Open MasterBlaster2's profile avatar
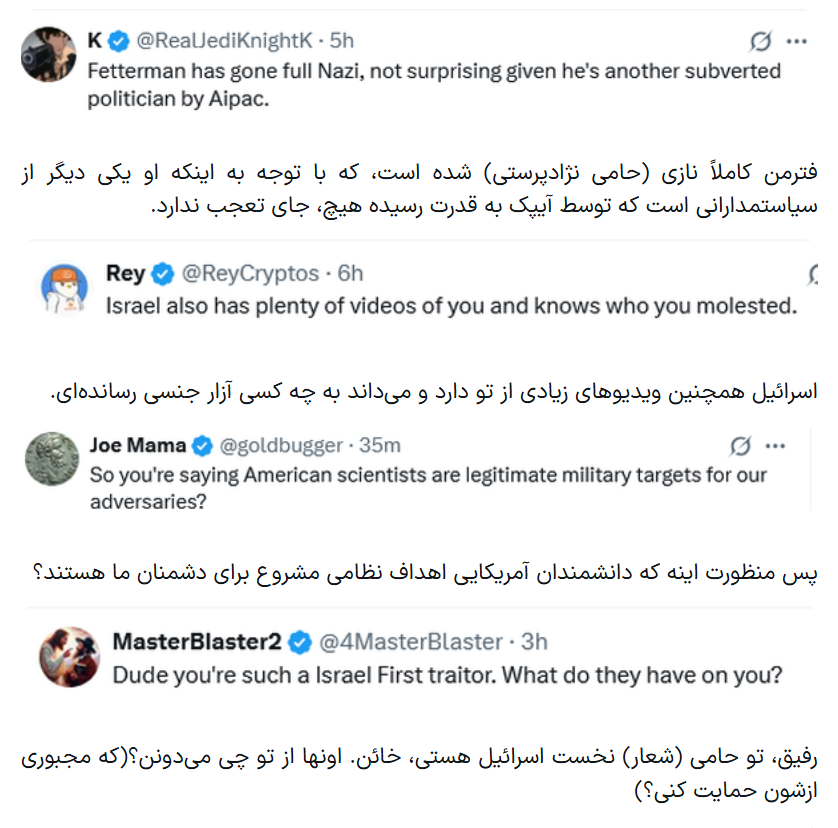This screenshot has height=828, width=838. 69,657
